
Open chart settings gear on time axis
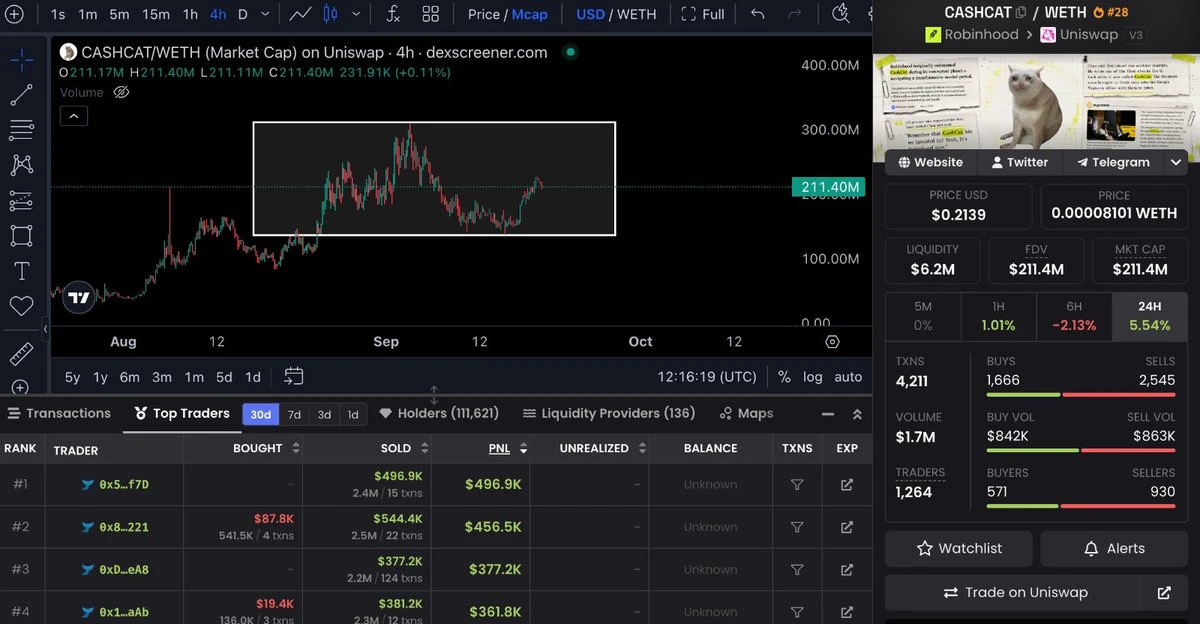click(832, 341)
